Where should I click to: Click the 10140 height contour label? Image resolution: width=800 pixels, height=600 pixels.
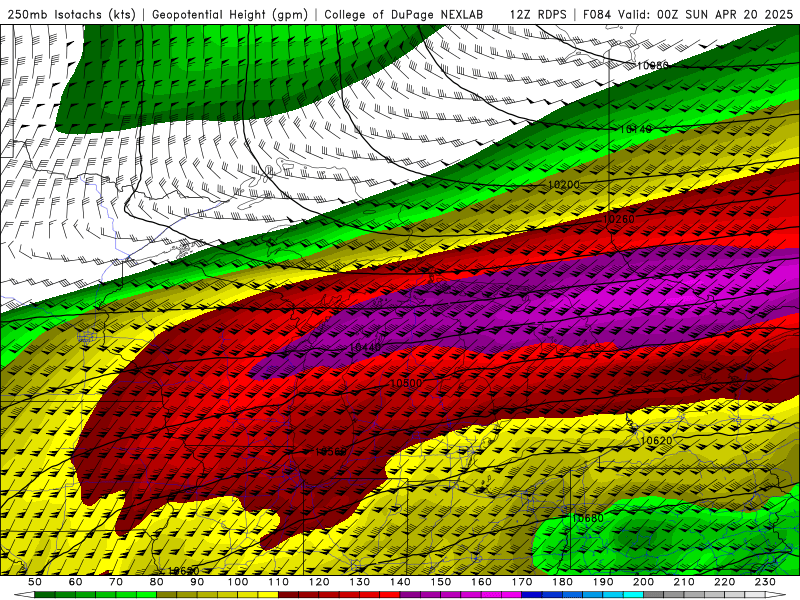click(x=636, y=129)
